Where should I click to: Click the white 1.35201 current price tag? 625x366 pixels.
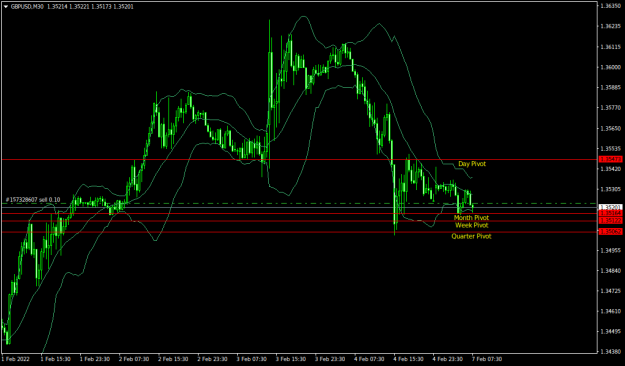pos(611,207)
